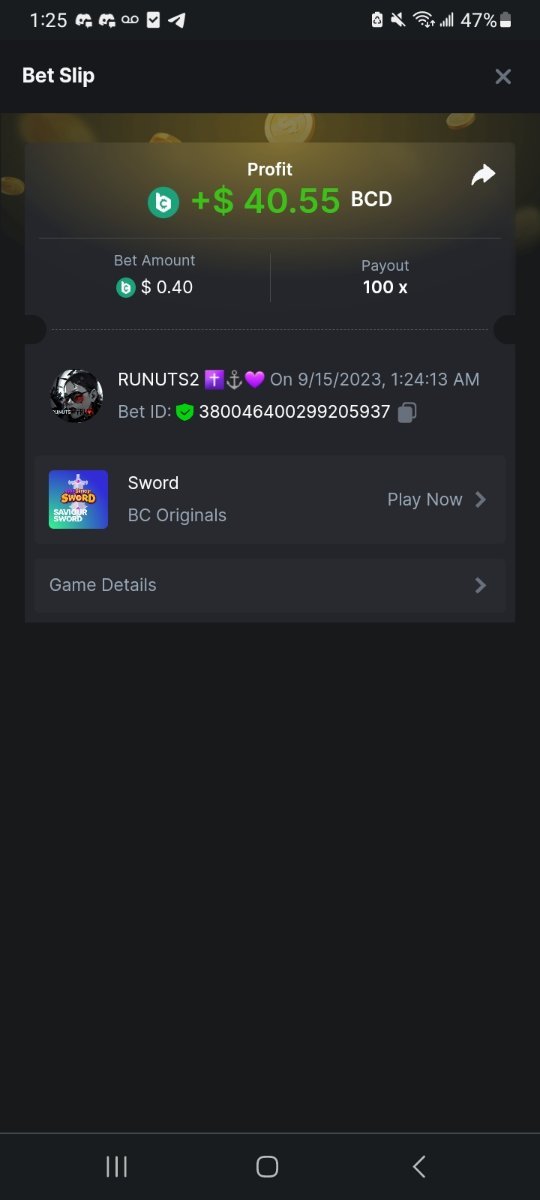
Task: Tap the RUNUTS2 username
Action: pyautogui.click(x=159, y=379)
